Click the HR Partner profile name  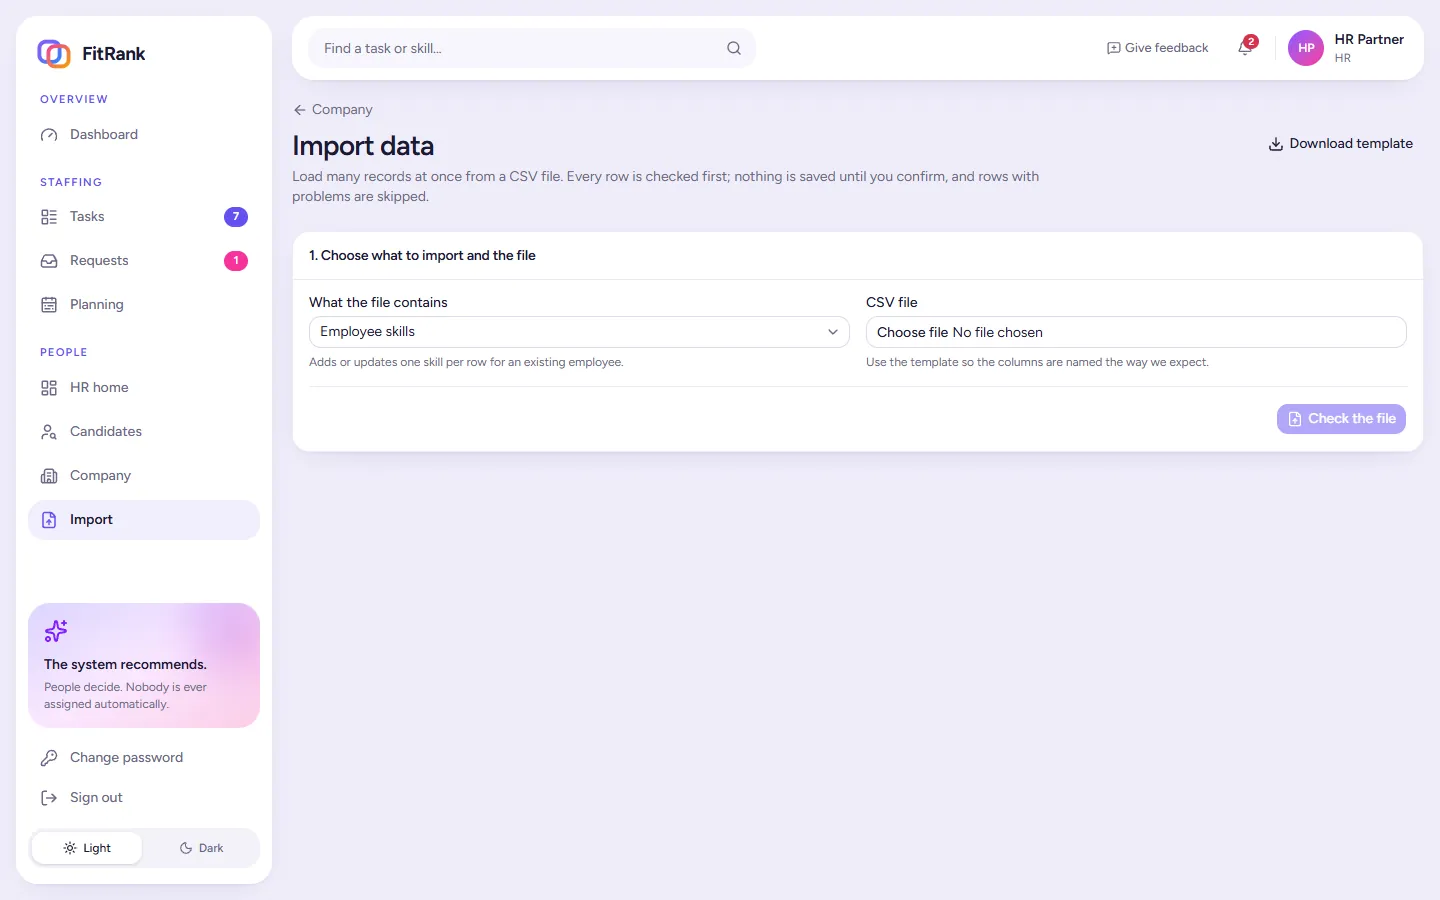pos(1369,40)
